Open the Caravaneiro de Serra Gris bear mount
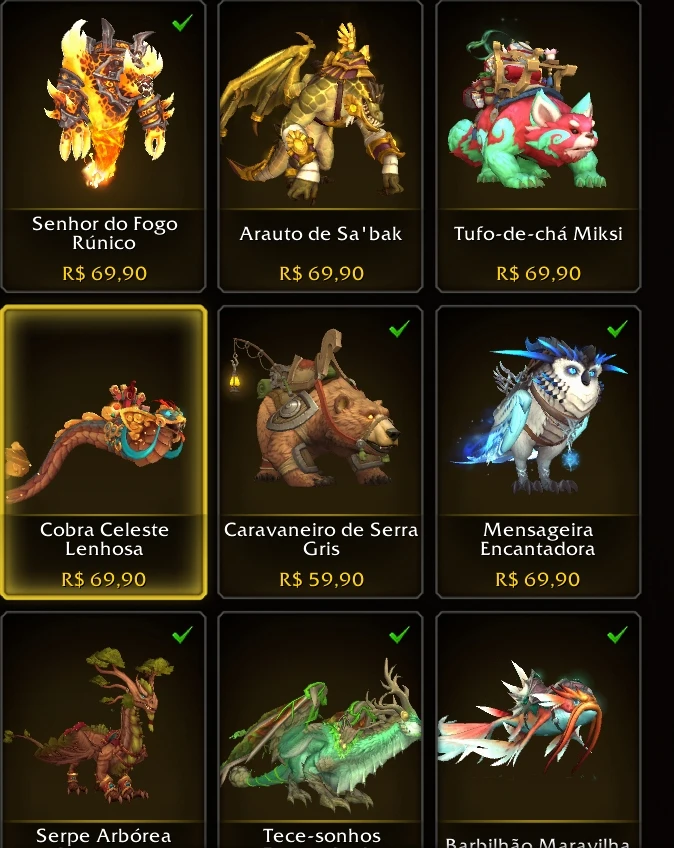Image resolution: width=674 pixels, height=848 pixels. [x=320, y=452]
